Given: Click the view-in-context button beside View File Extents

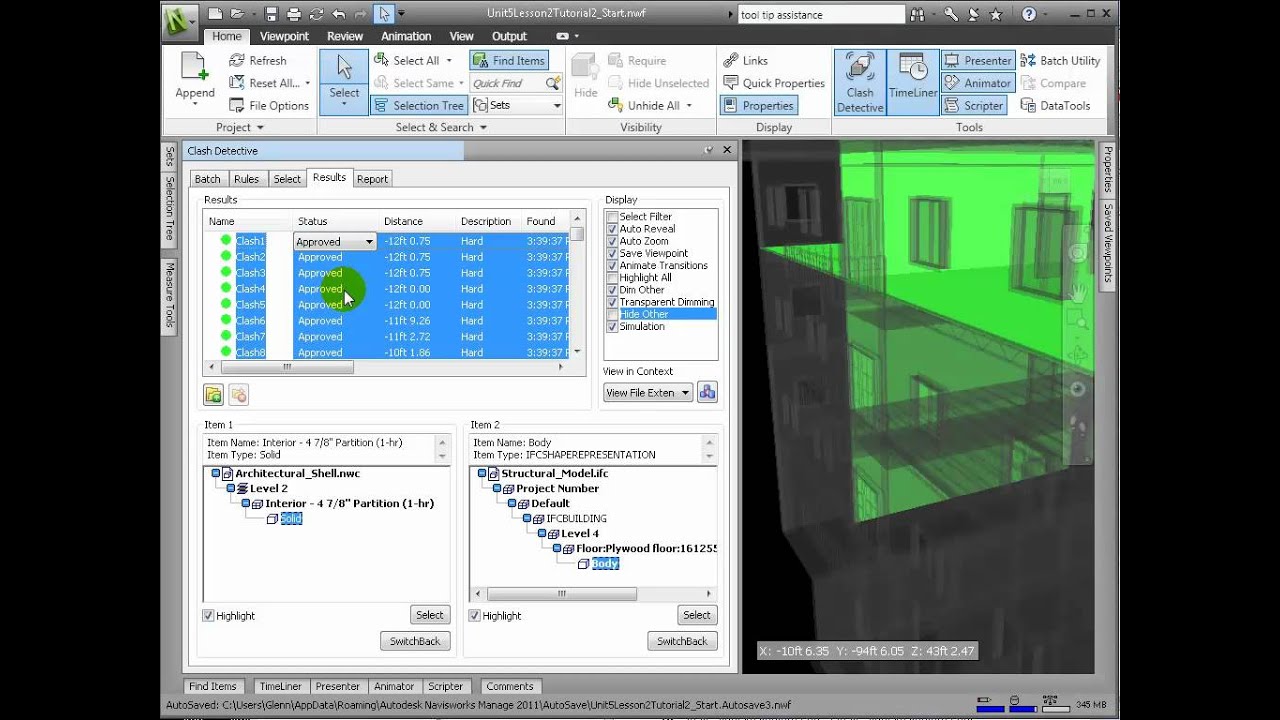Looking at the screenshot, I should [707, 392].
